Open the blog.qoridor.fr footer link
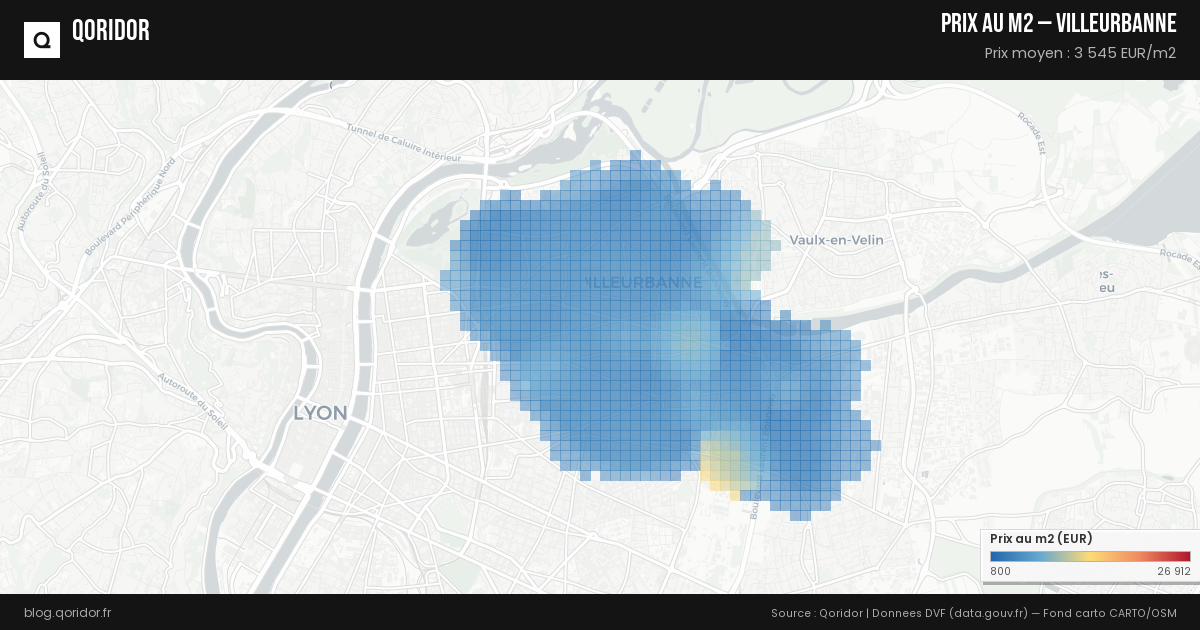Screen dimensions: 1200x630 click(x=67, y=612)
